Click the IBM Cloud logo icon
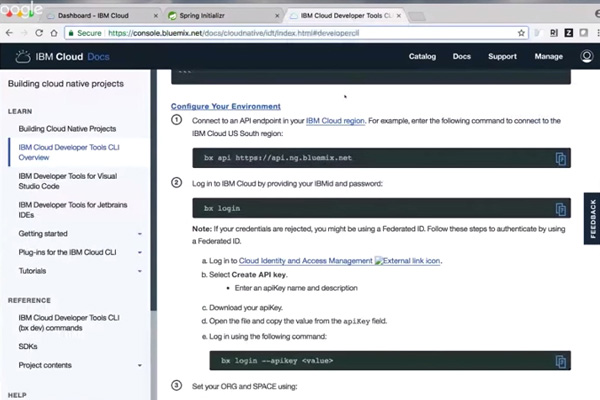Viewport: 600px width, 400px height. [x=23, y=57]
